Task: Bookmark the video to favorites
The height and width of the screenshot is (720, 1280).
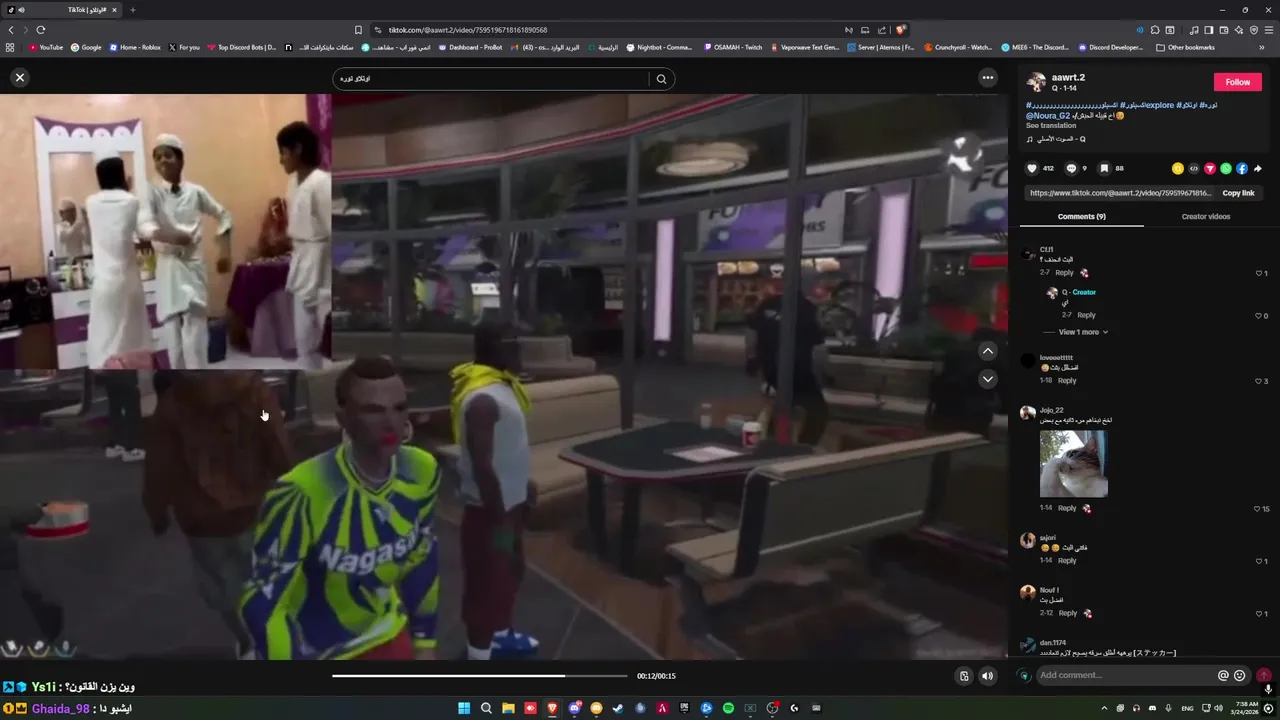Action: click(x=1104, y=169)
